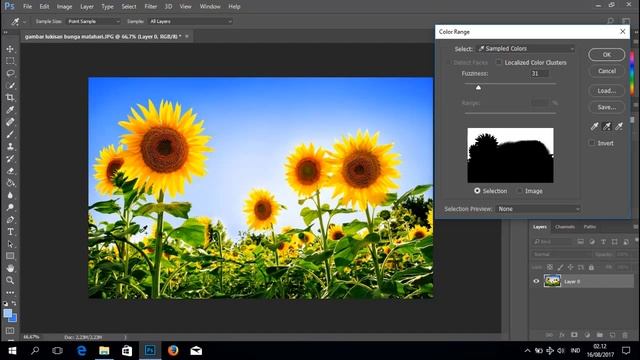The width and height of the screenshot is (640, 360).
Task: Select the Move tool
Action: [x=10, y=49]
